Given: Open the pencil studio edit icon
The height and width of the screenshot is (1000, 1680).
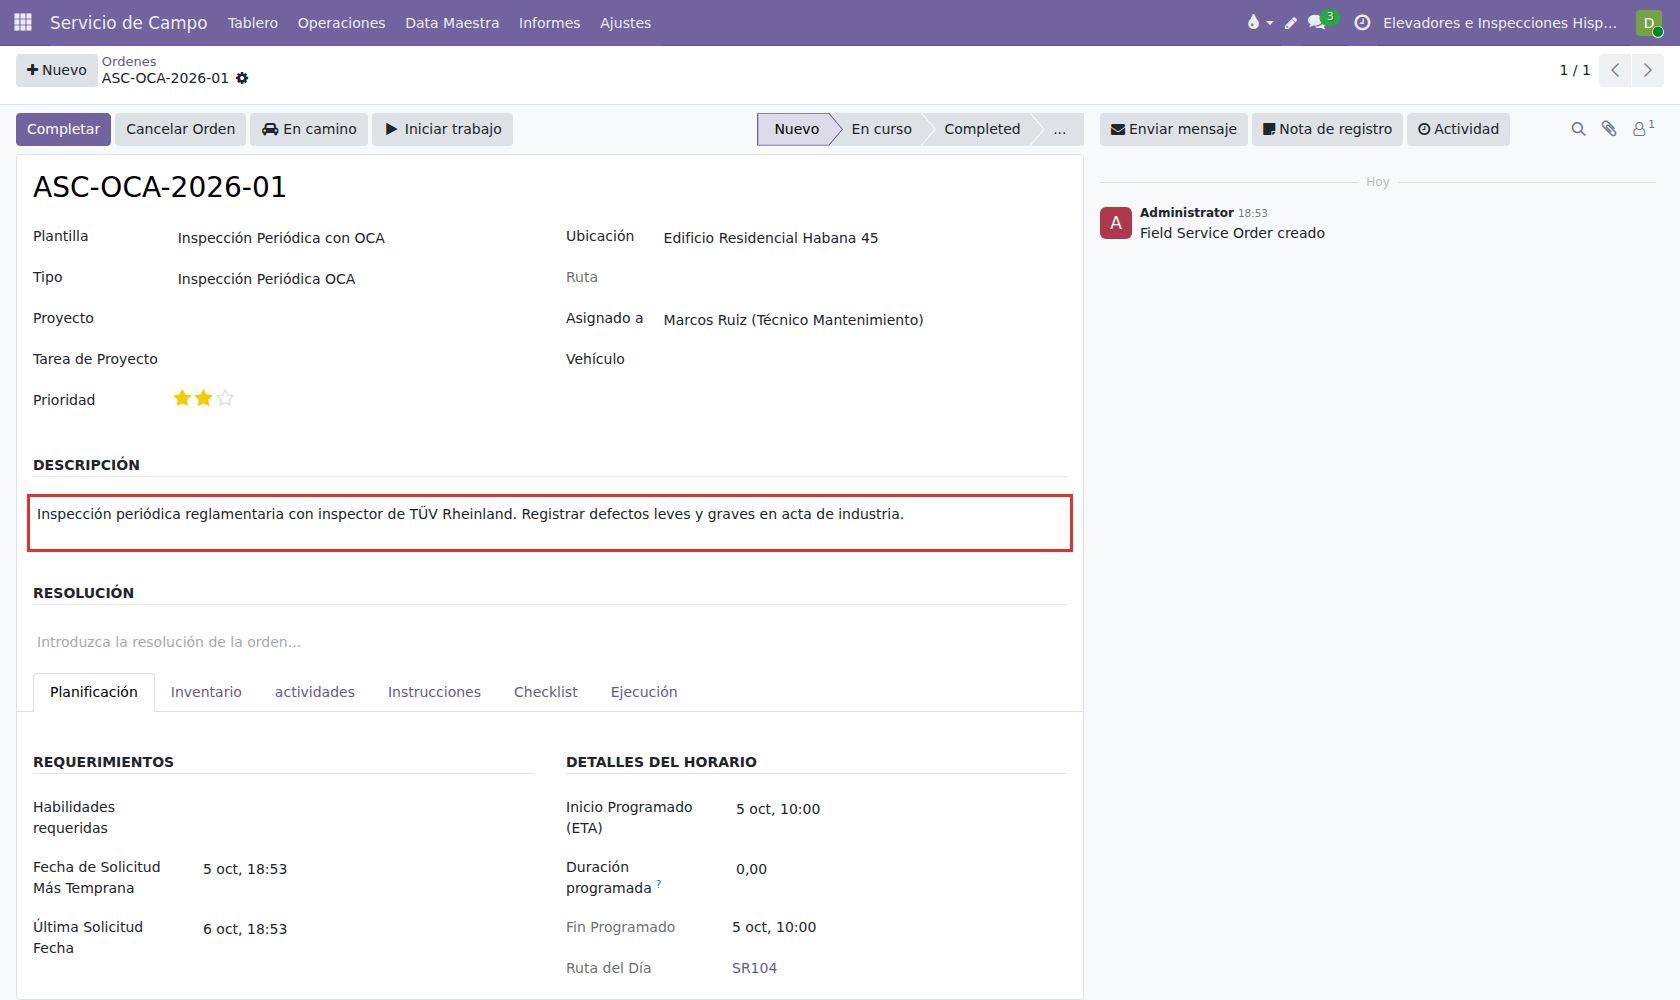Looking at the screenshot, I should [1291, 23].
